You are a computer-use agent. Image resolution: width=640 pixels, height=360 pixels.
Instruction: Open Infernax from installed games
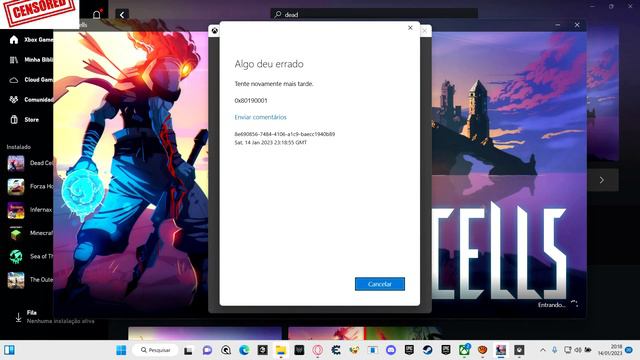coord(30,210)
